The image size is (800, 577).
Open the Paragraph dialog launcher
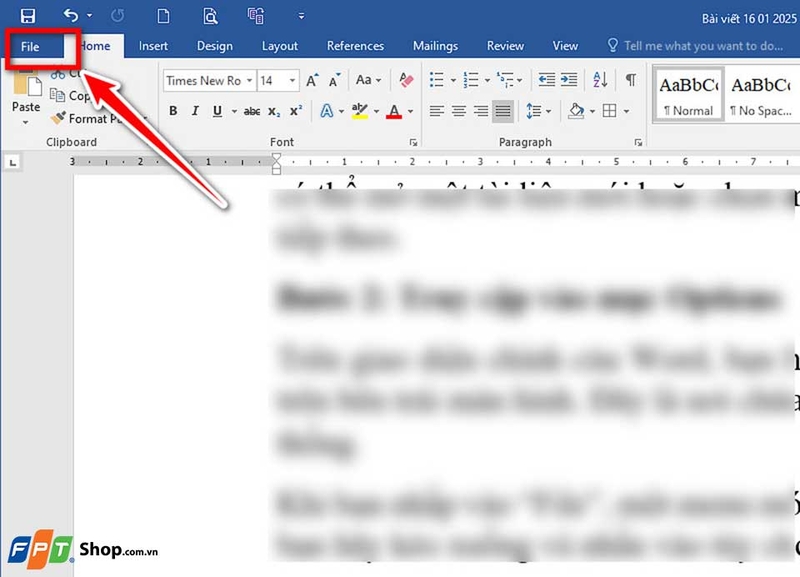tap(638, 143)
